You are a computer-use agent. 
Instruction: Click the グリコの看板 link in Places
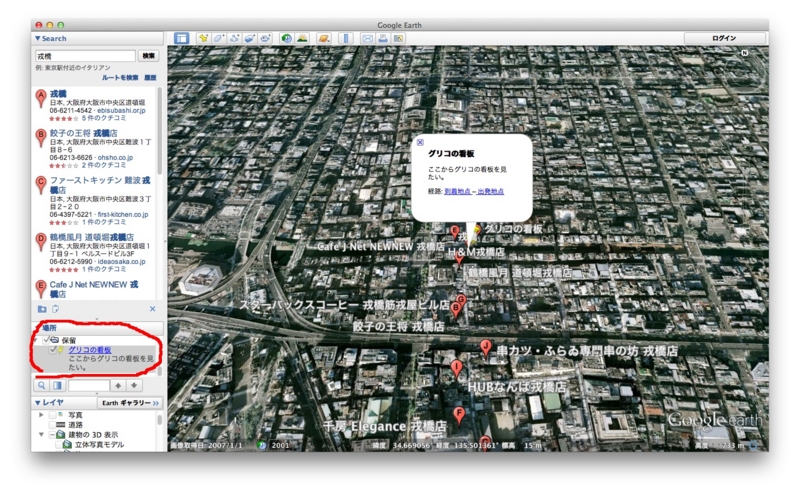pyautogui.click(x=90, y=350)
